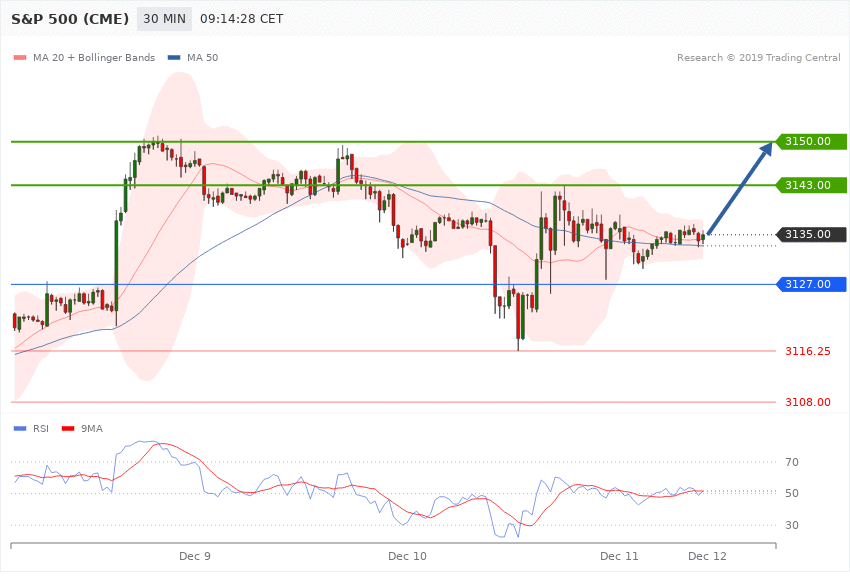Viewport: 850px width, 576px height.
Task: Click the 3116.25 red support label
Action: [808, 352]
